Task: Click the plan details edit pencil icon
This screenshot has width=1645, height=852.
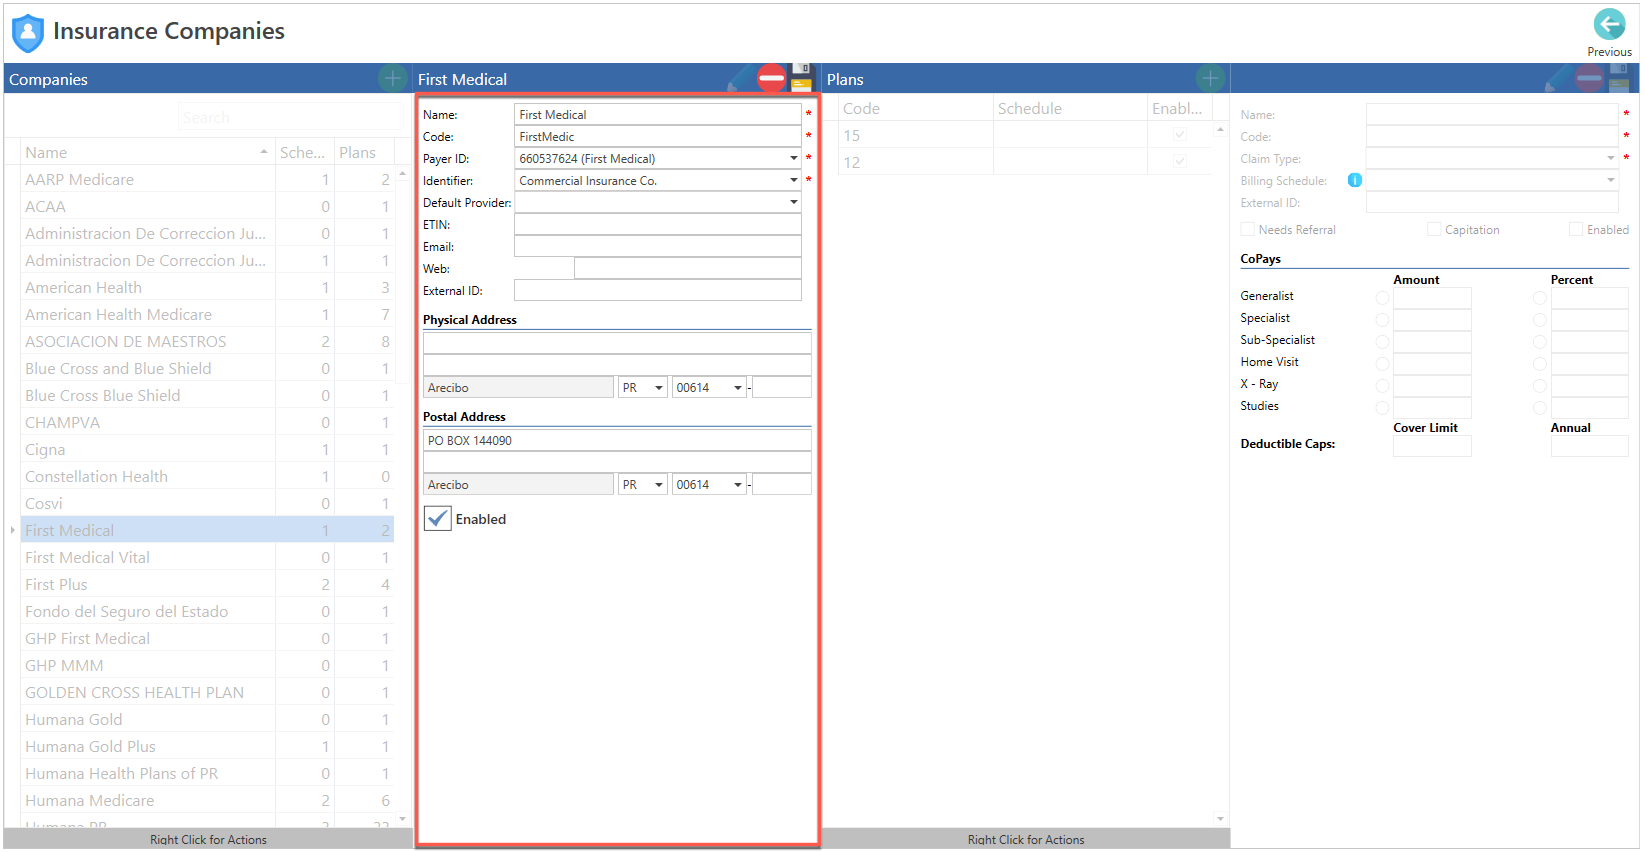Action: [x=1559, y=78]
